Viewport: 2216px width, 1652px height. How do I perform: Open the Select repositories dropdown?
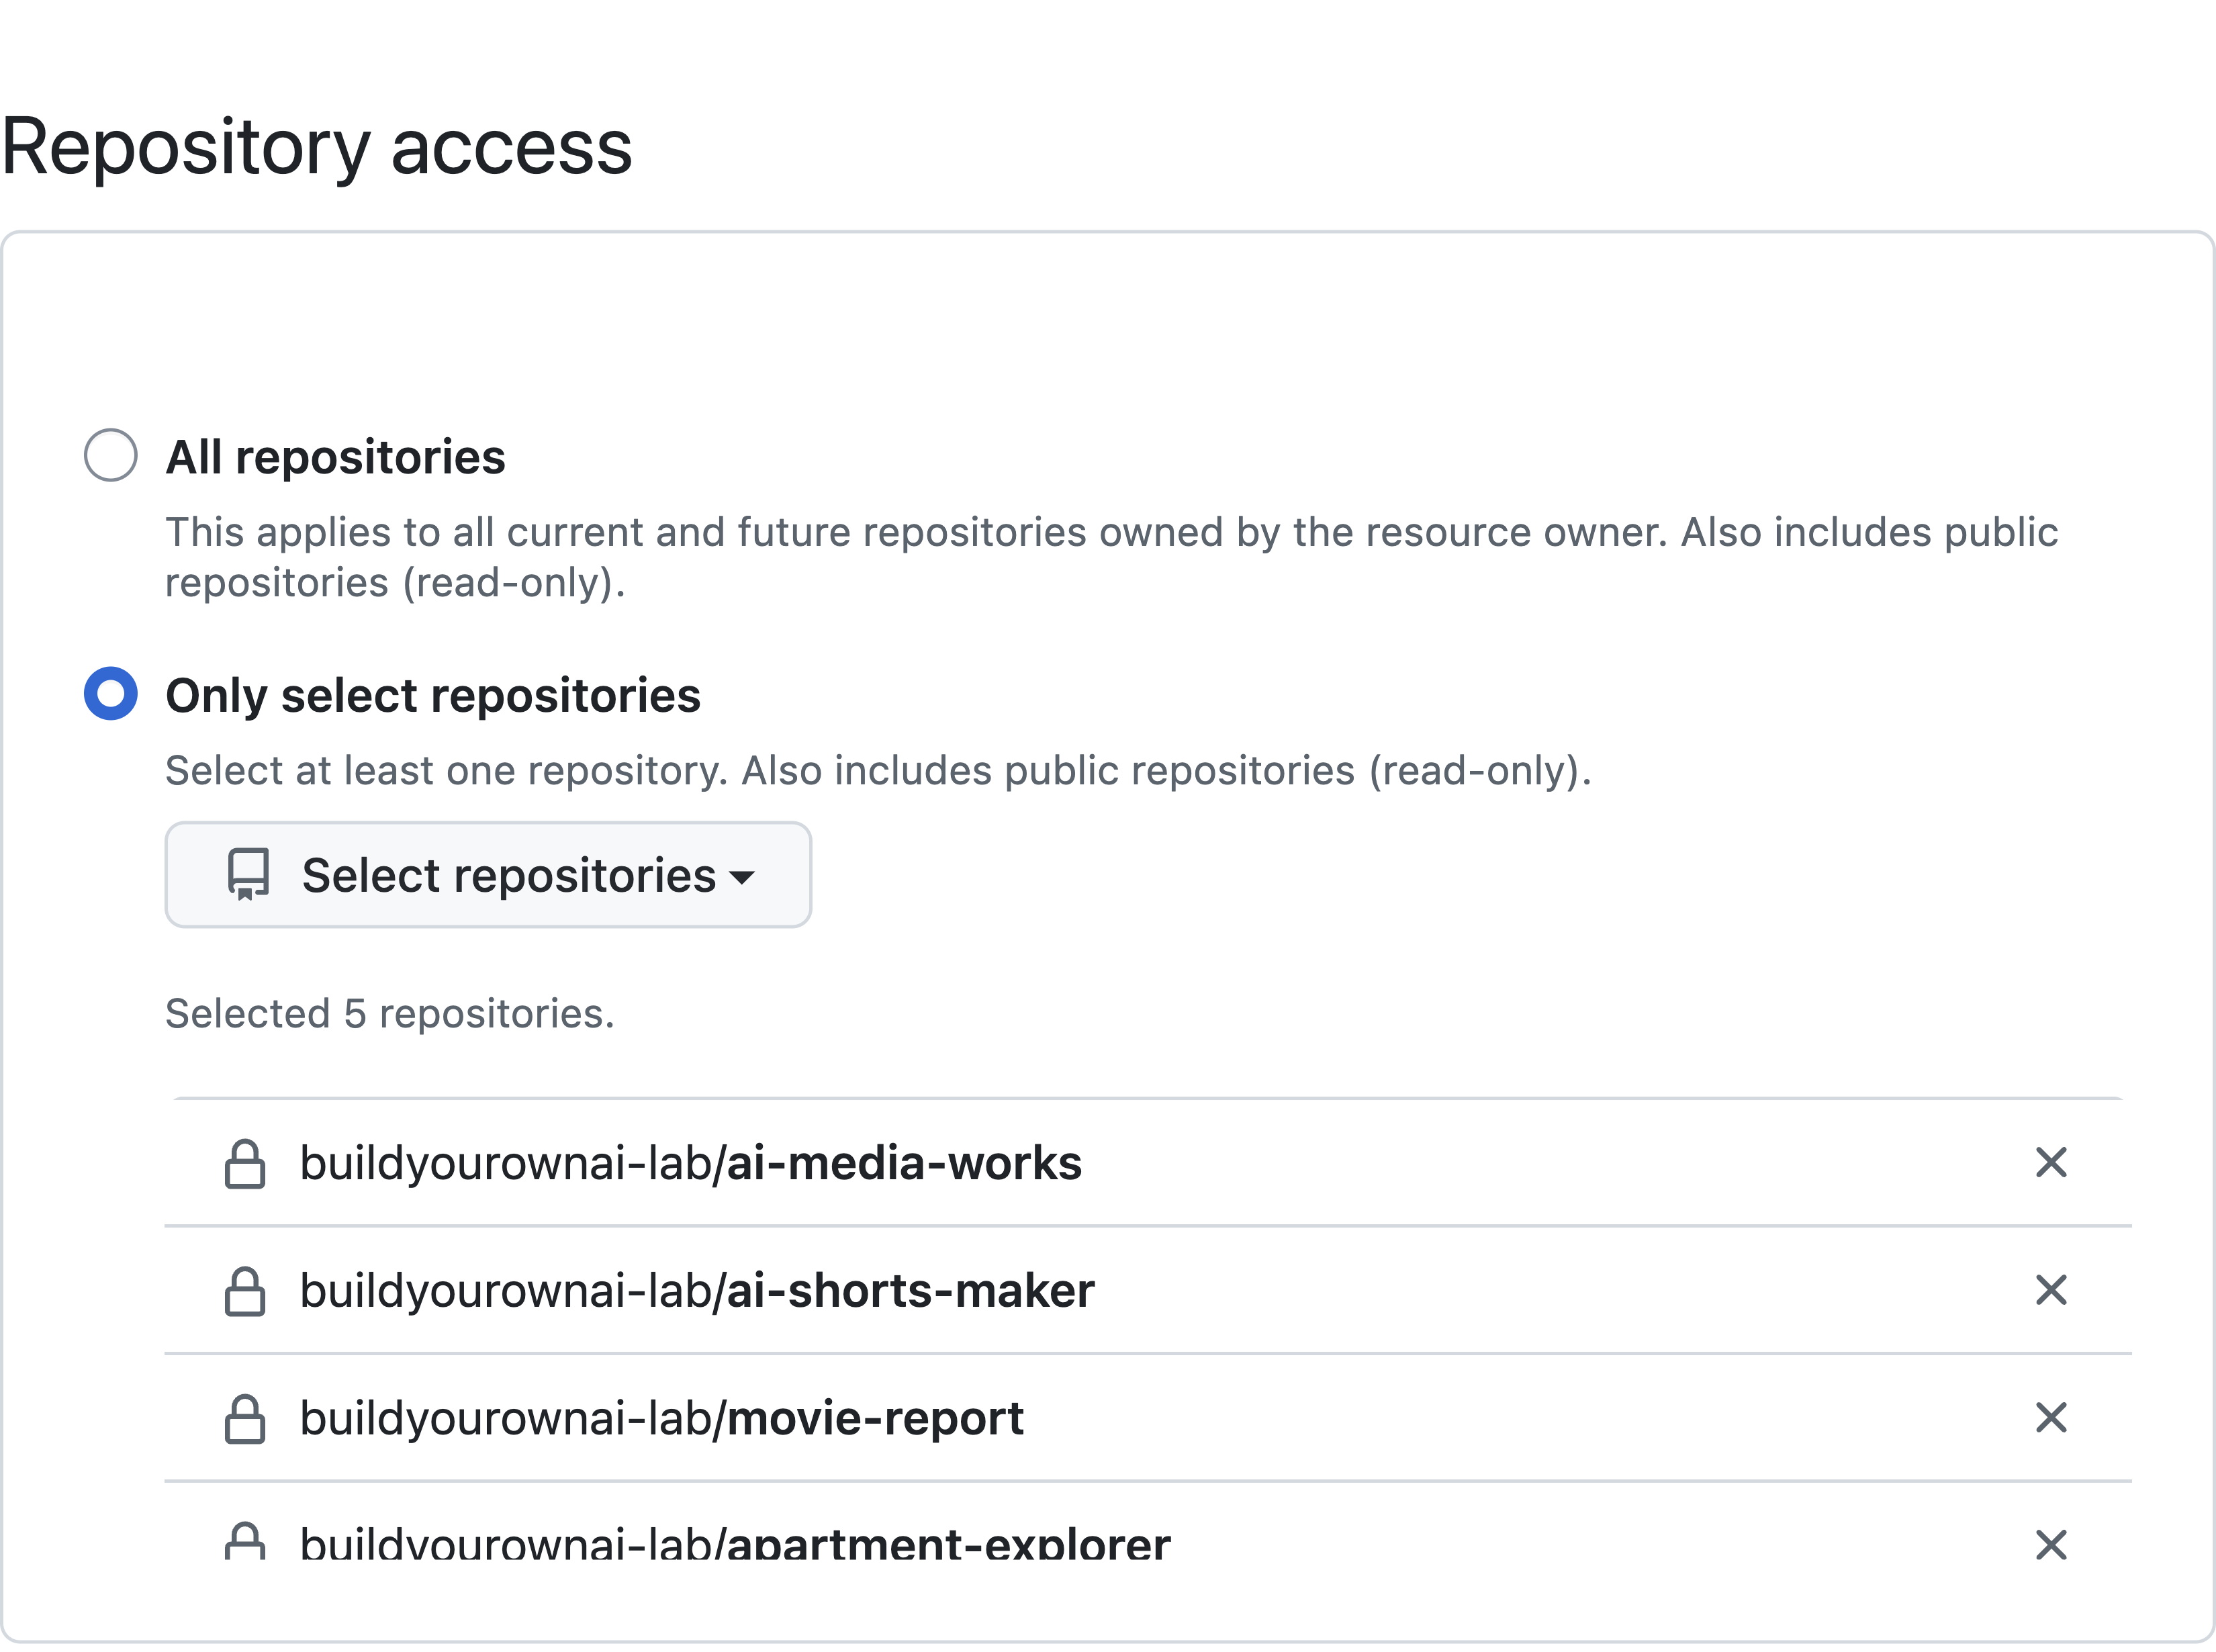click(x=488, y=875)
